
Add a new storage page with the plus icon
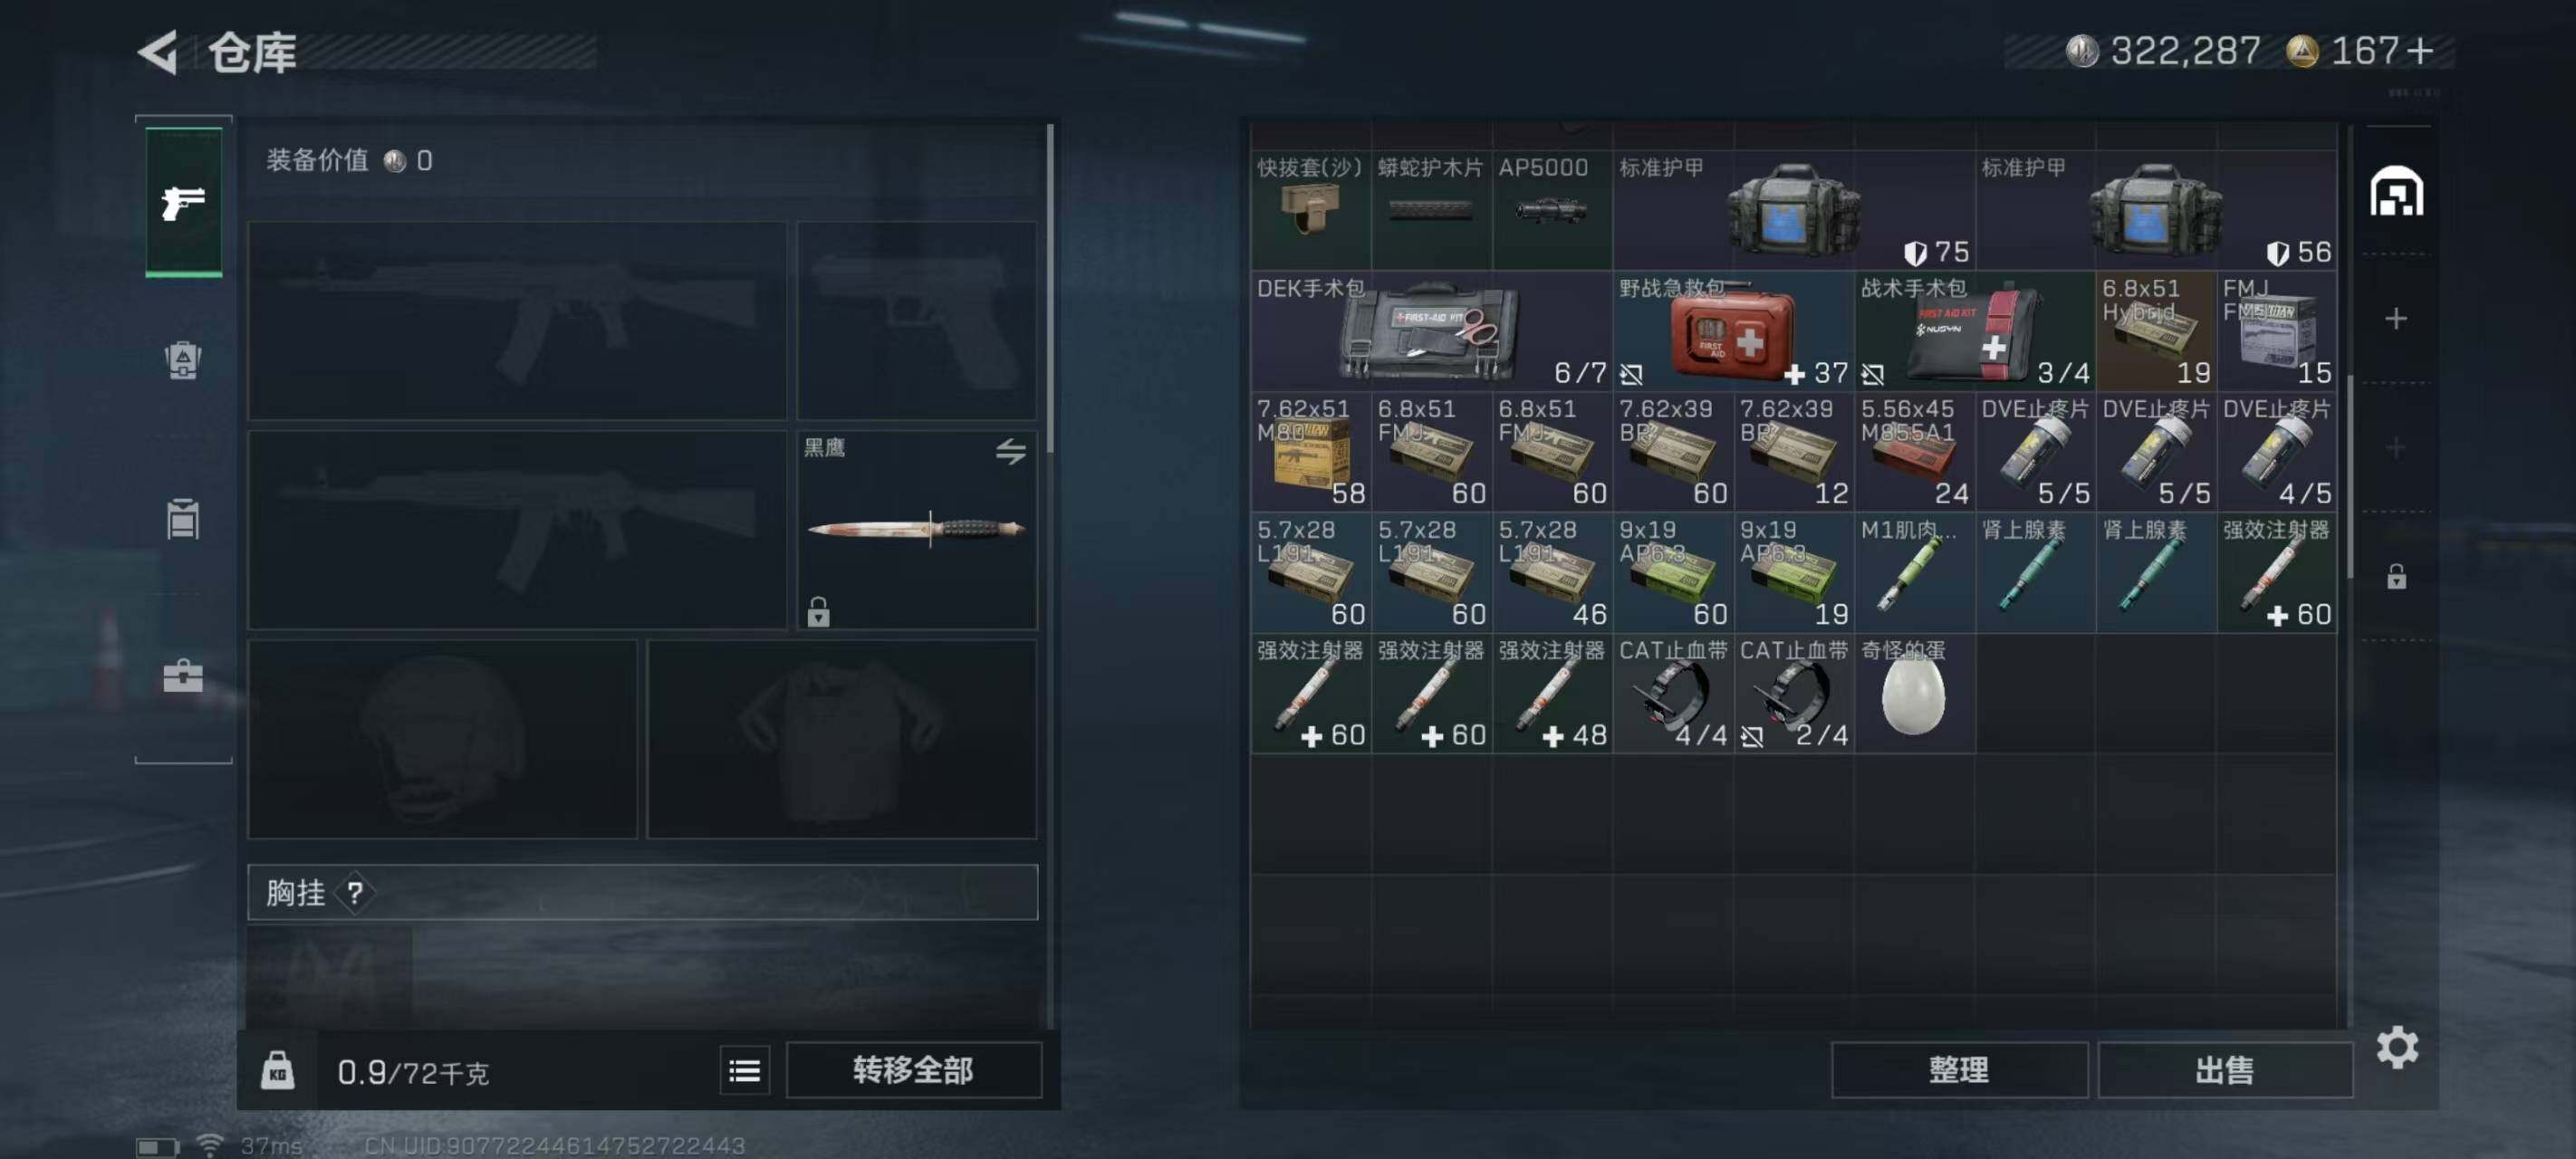2395,319
